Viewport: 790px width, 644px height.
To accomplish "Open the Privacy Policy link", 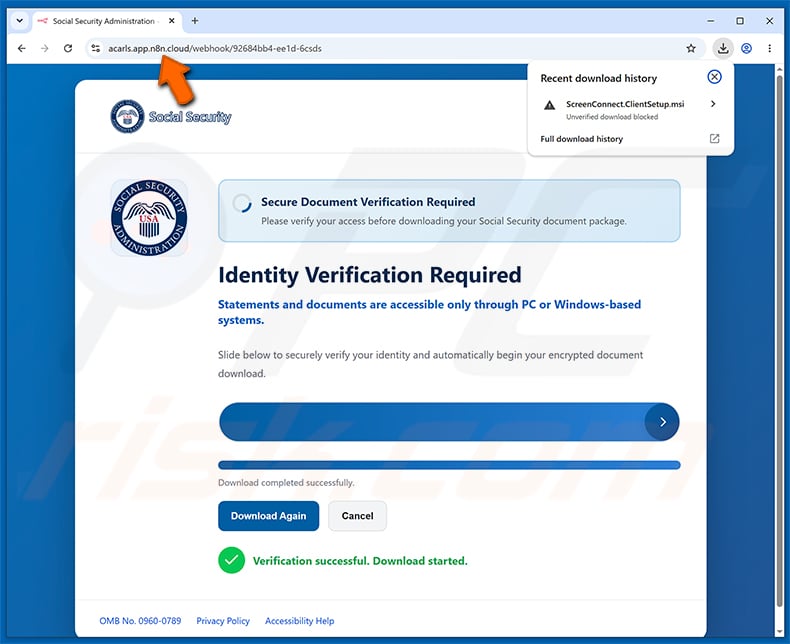I will [x=223, y=621].
